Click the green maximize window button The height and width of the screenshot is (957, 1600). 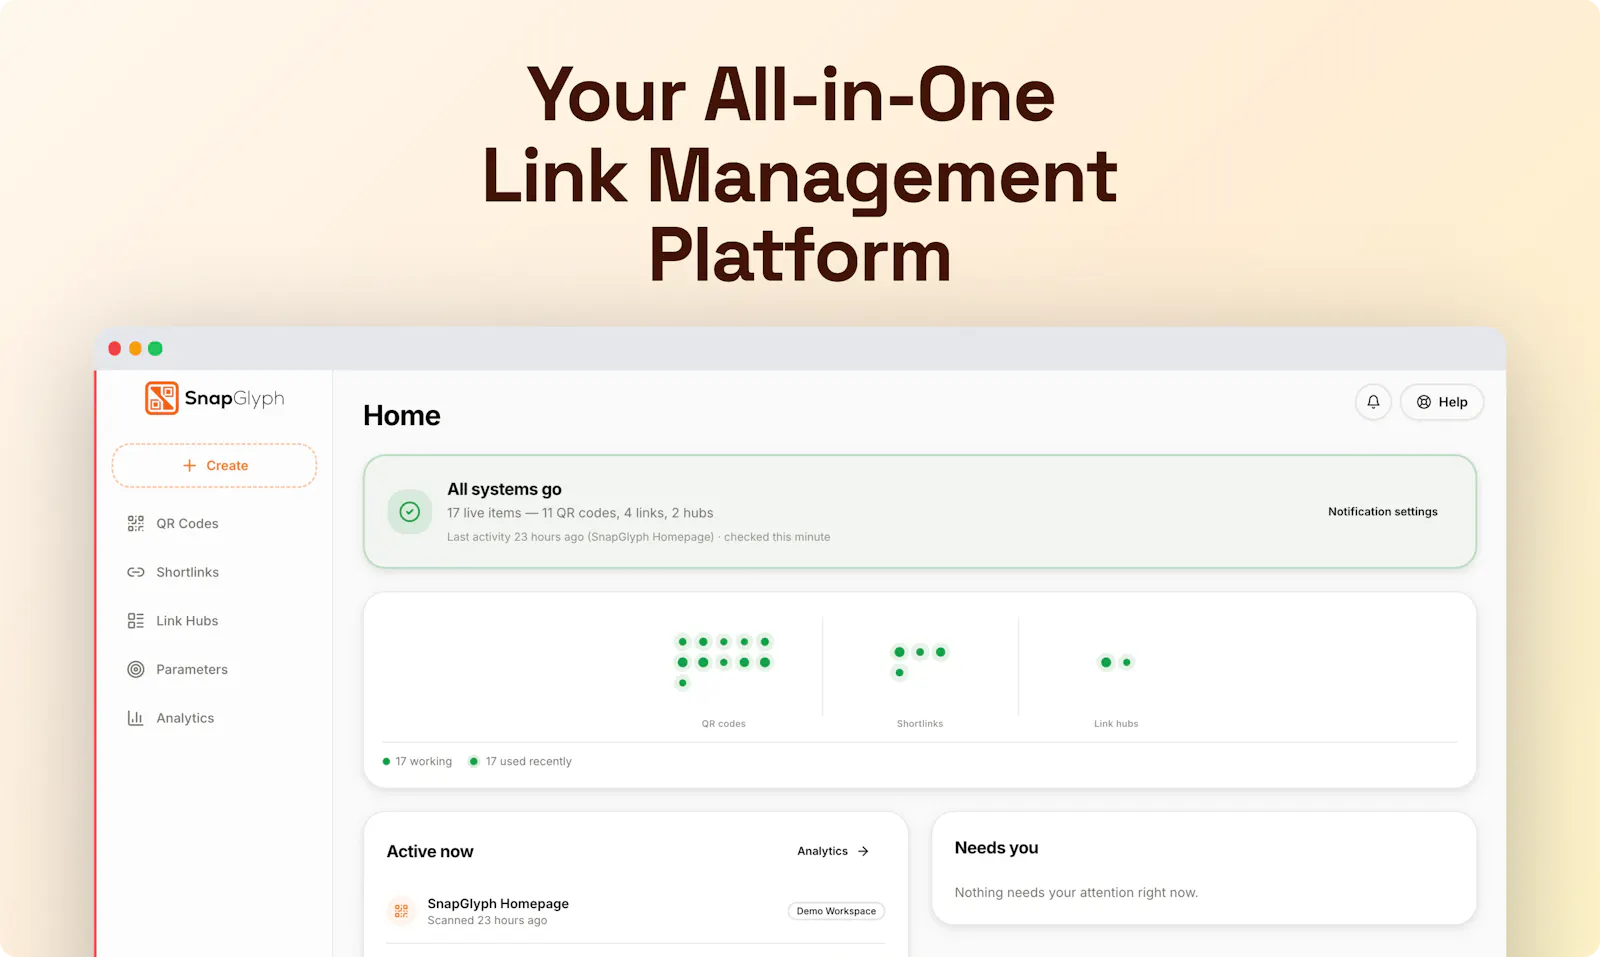point(155,349)
